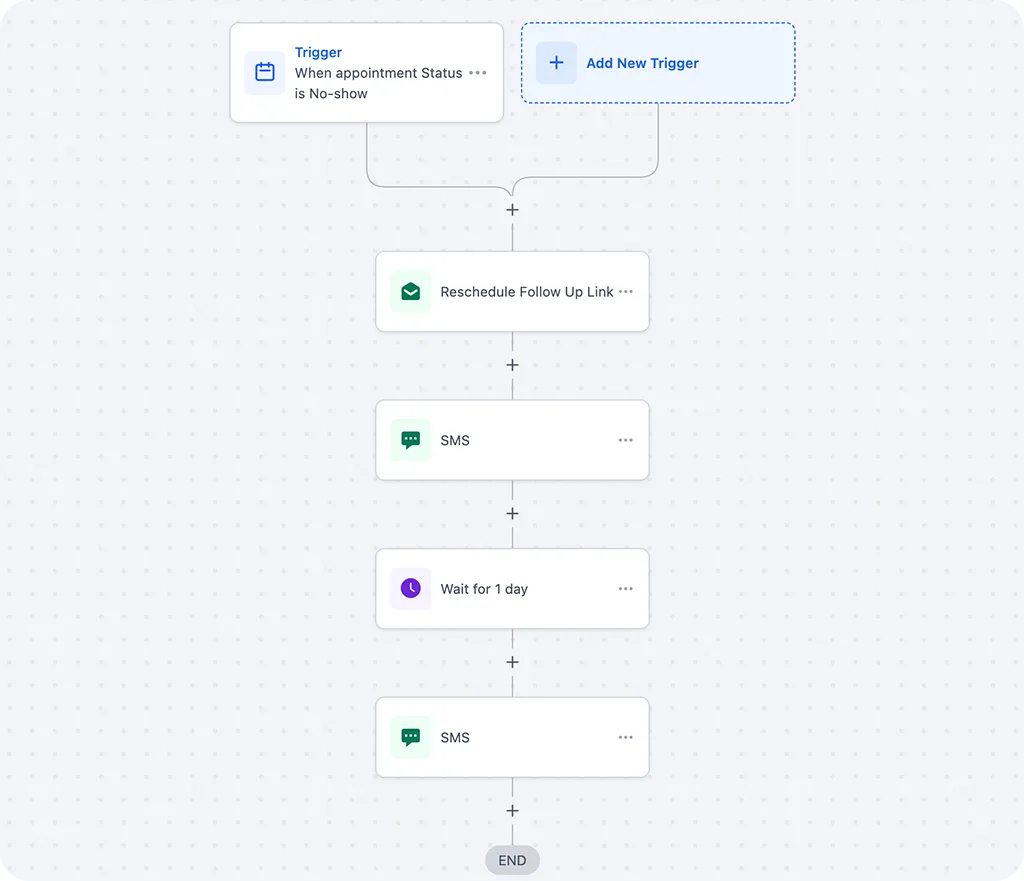Insert a step between Wait and last SMS
The image size is (1024, 881).
tap(512, 662)
